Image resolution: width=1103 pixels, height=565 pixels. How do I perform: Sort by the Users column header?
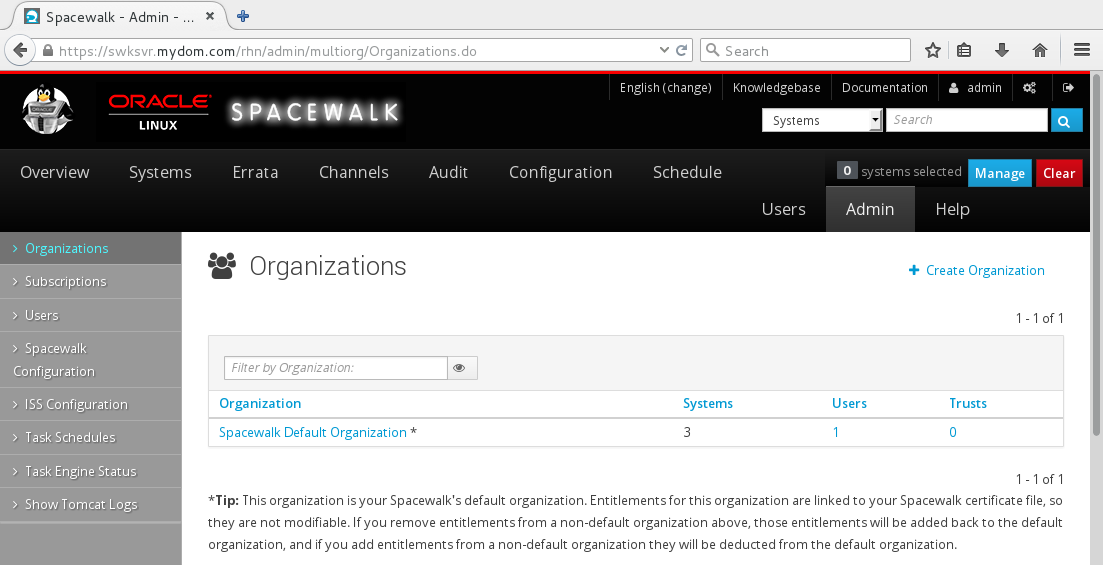click(849, 403)
